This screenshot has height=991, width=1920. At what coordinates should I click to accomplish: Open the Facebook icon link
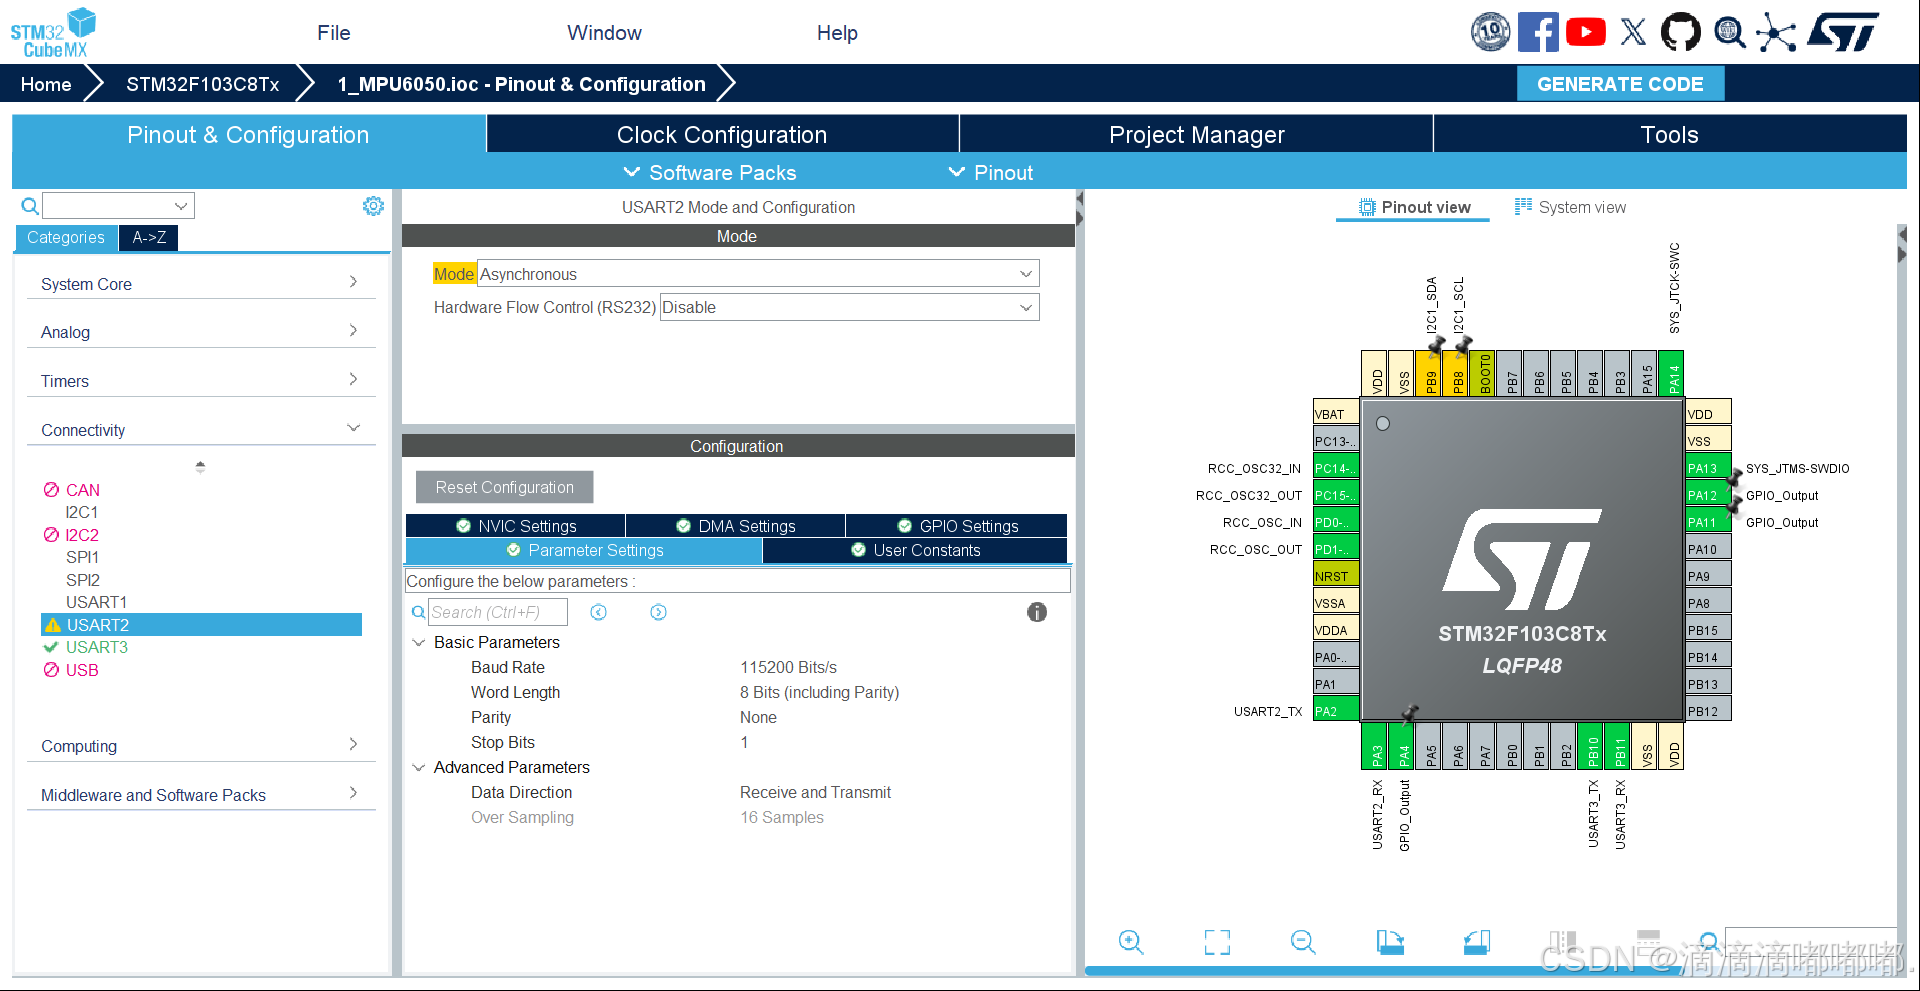click(1538, 32)
